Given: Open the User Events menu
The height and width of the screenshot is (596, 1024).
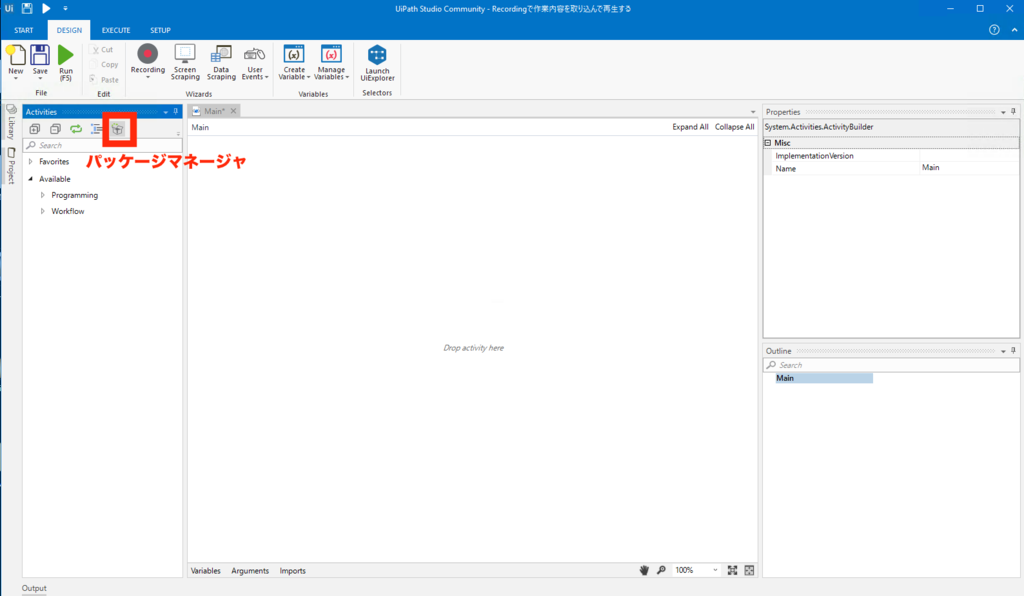Looking at the screenshot, I should [255, 63].
